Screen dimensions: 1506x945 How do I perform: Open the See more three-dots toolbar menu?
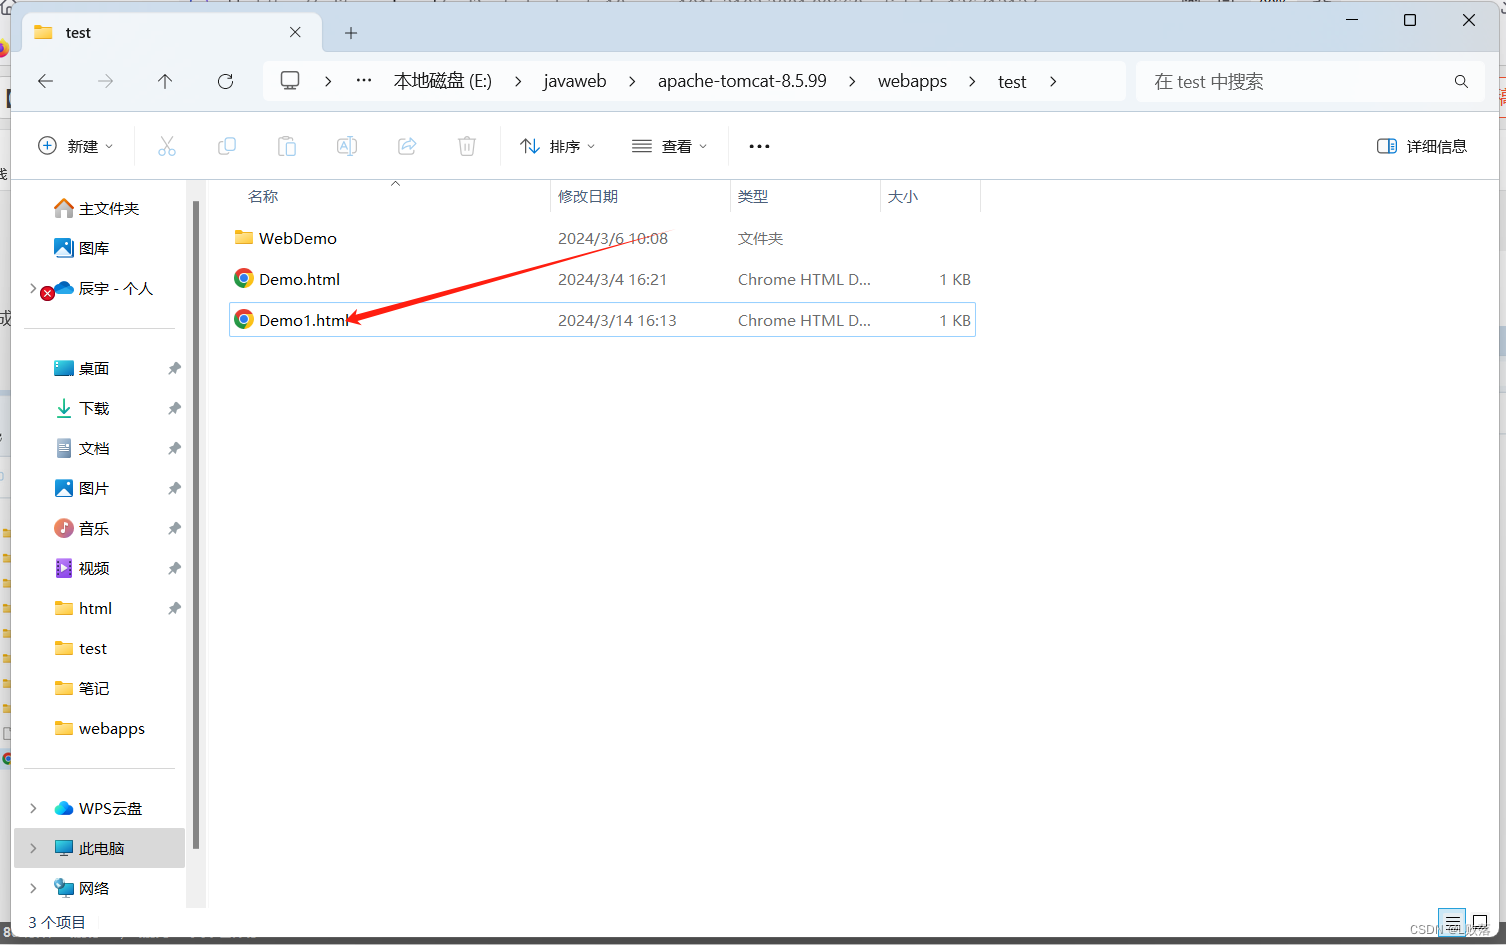point(760,146)
